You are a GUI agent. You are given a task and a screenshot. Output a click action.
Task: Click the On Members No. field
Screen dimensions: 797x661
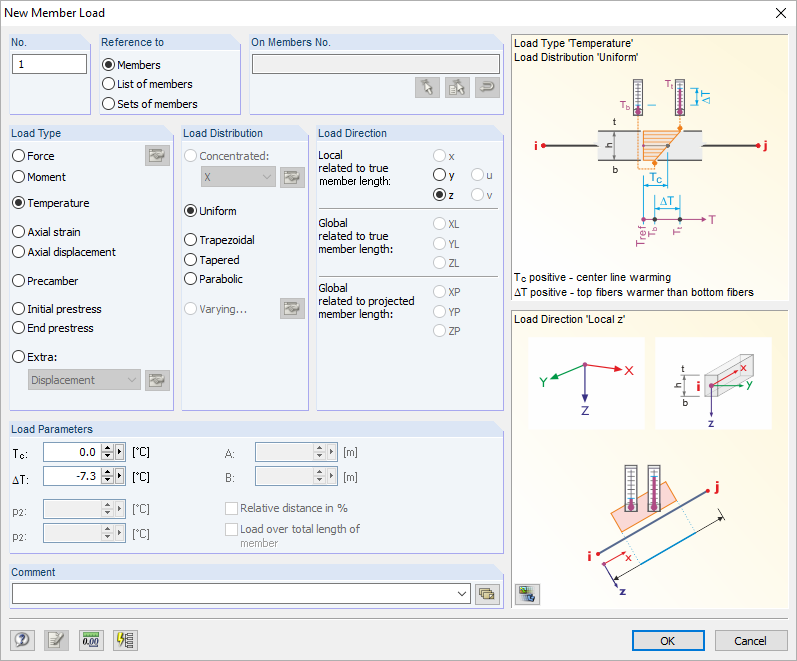(376, 64)
